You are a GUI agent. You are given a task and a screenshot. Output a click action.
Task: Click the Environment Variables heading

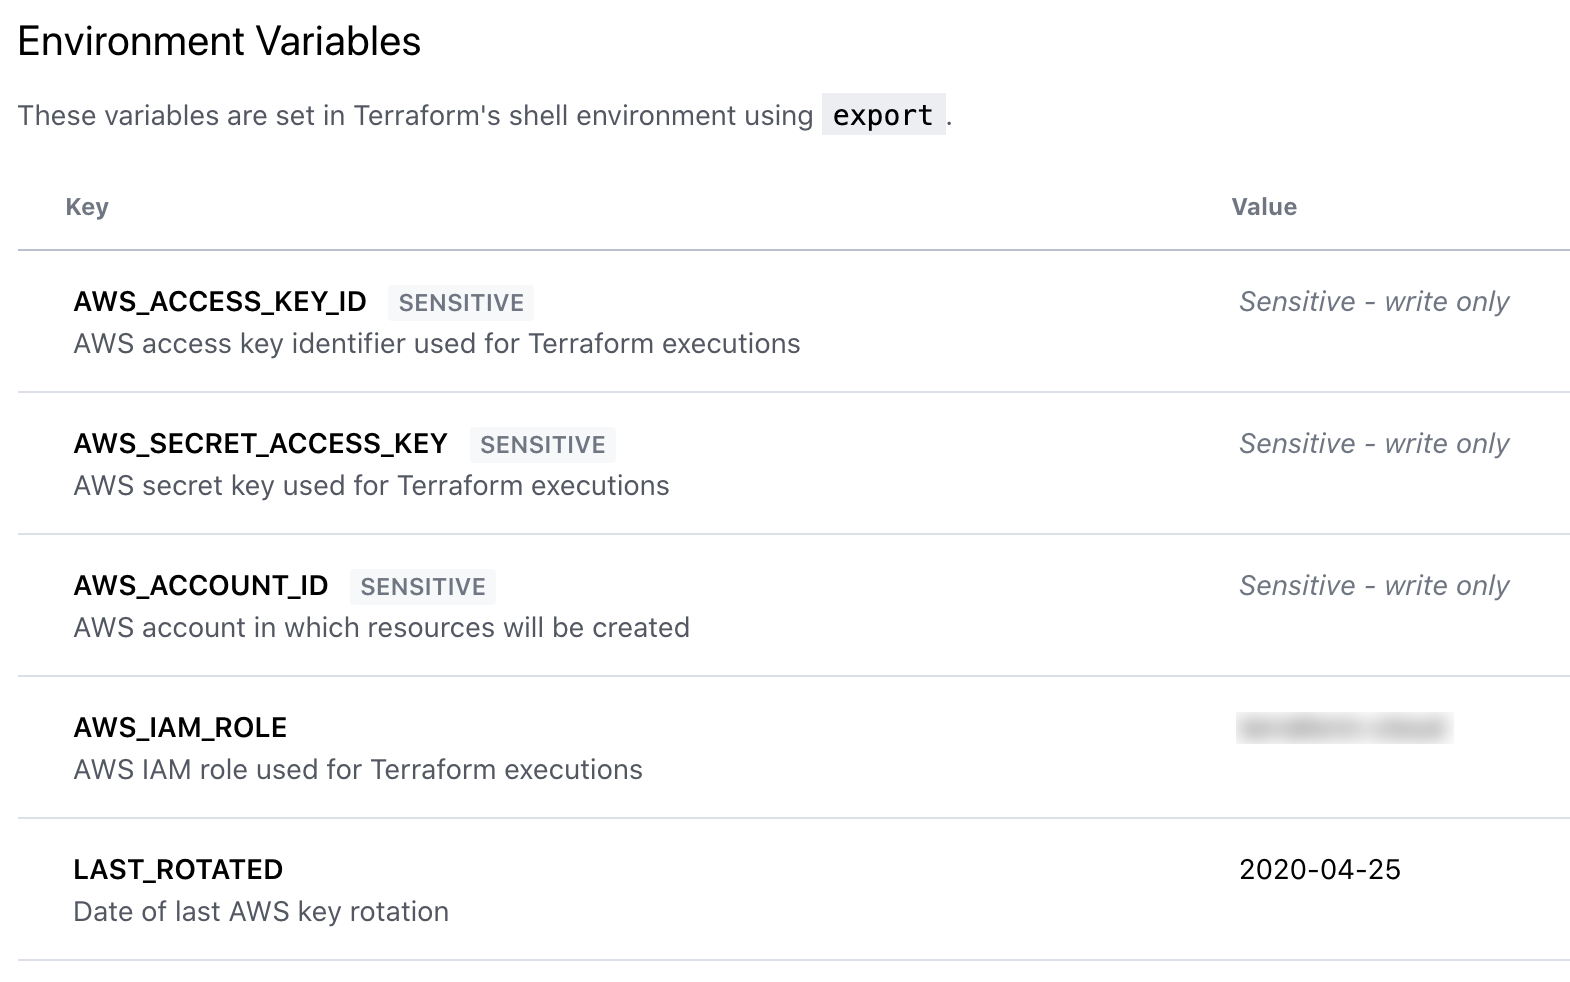click(219, 42)
